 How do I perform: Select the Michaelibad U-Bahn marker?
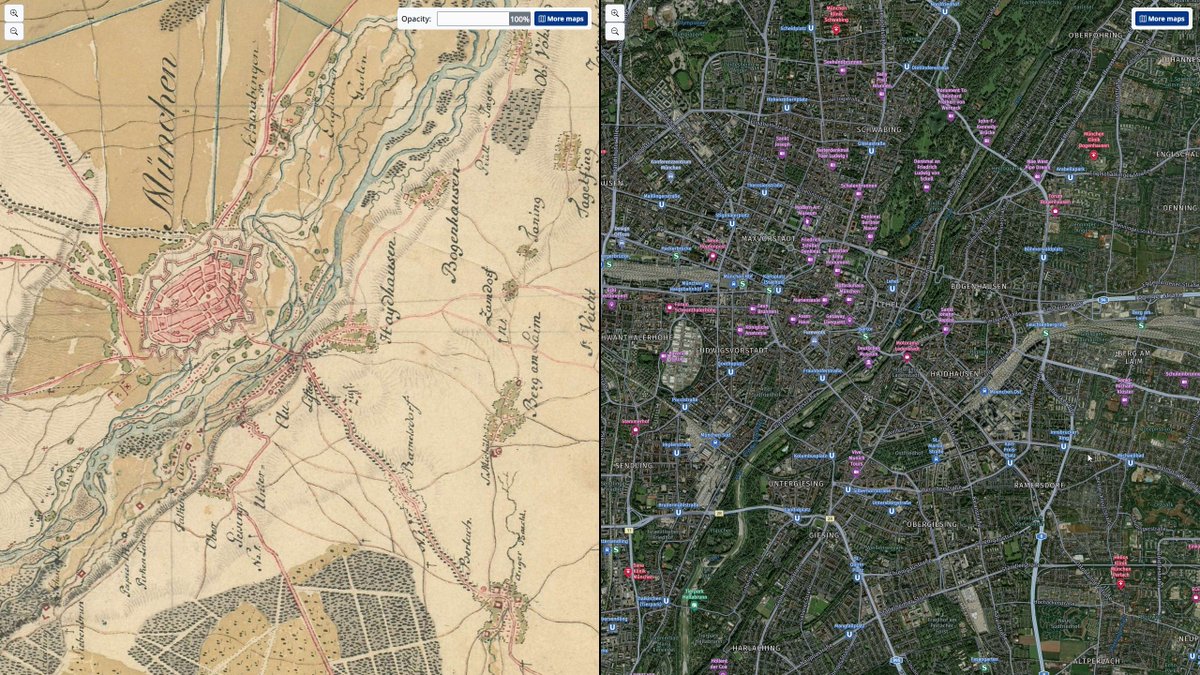pyautogui.click(x=1131, y=463)
